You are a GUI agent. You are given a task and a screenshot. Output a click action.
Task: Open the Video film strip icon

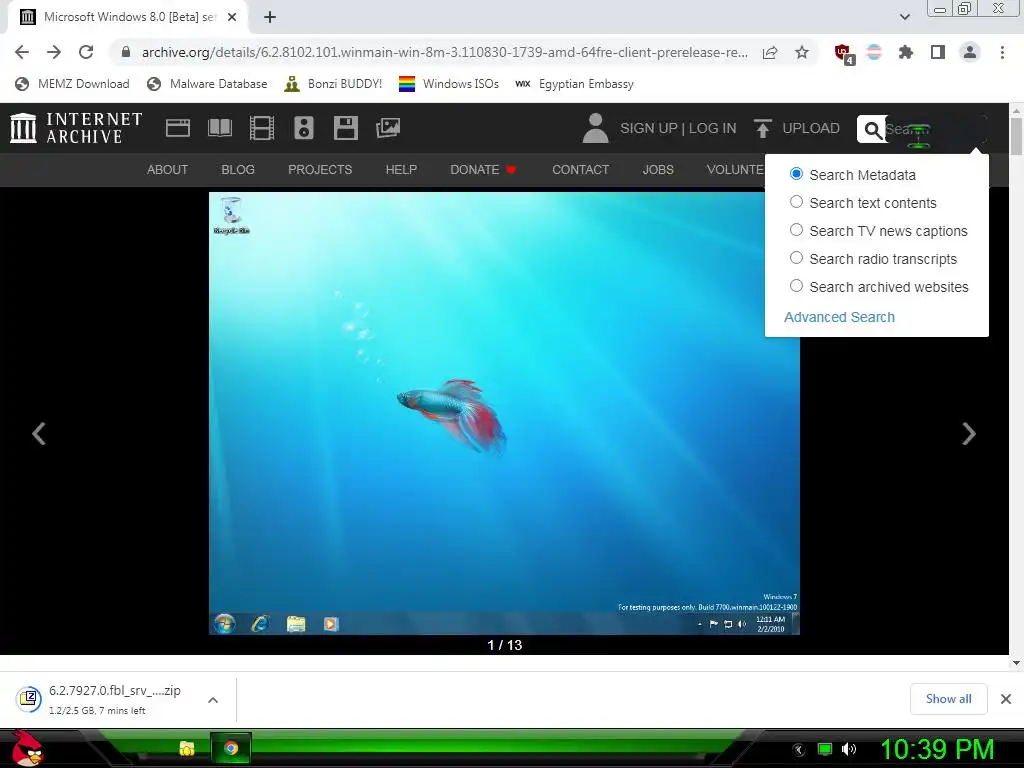262,128
